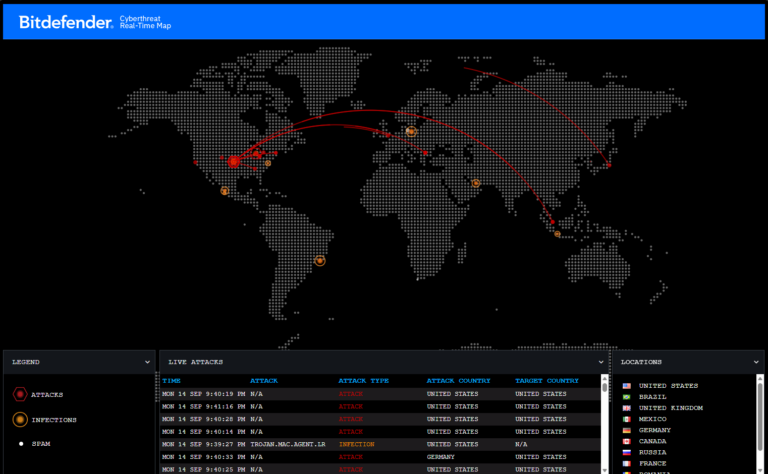Click the Live Attacks scrollbar up arrow
This screenshot has height=474, width=768.
604,379
